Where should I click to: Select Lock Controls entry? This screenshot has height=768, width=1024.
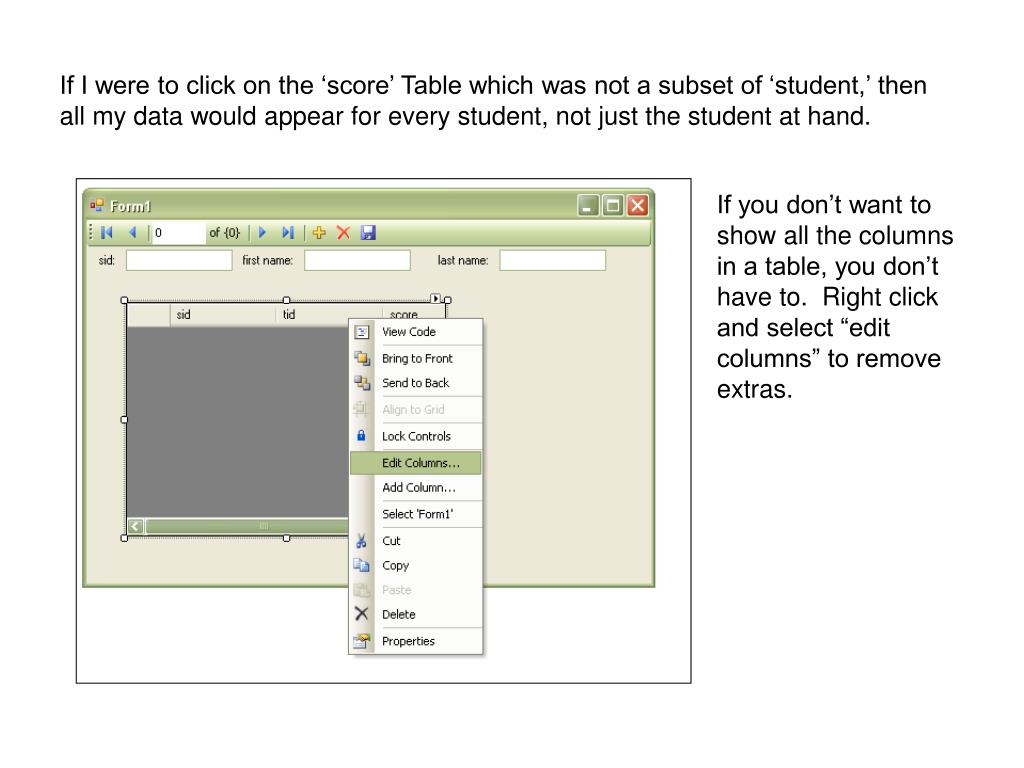click(417, 436)
